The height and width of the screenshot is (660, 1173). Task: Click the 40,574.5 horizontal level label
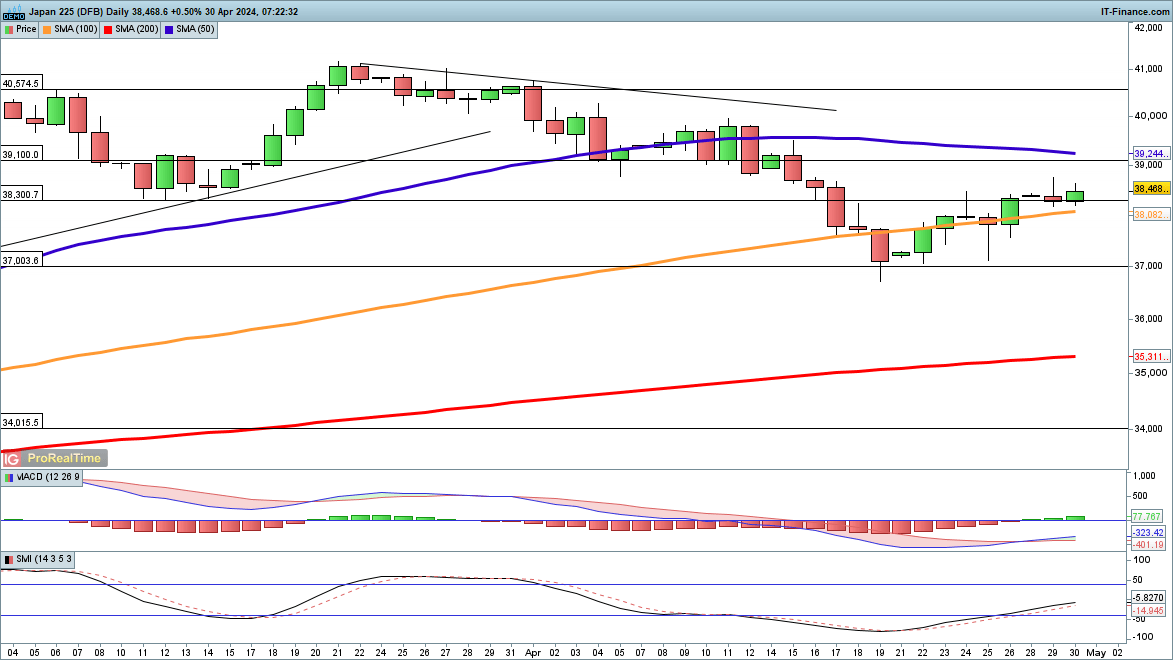coord(21,84)
